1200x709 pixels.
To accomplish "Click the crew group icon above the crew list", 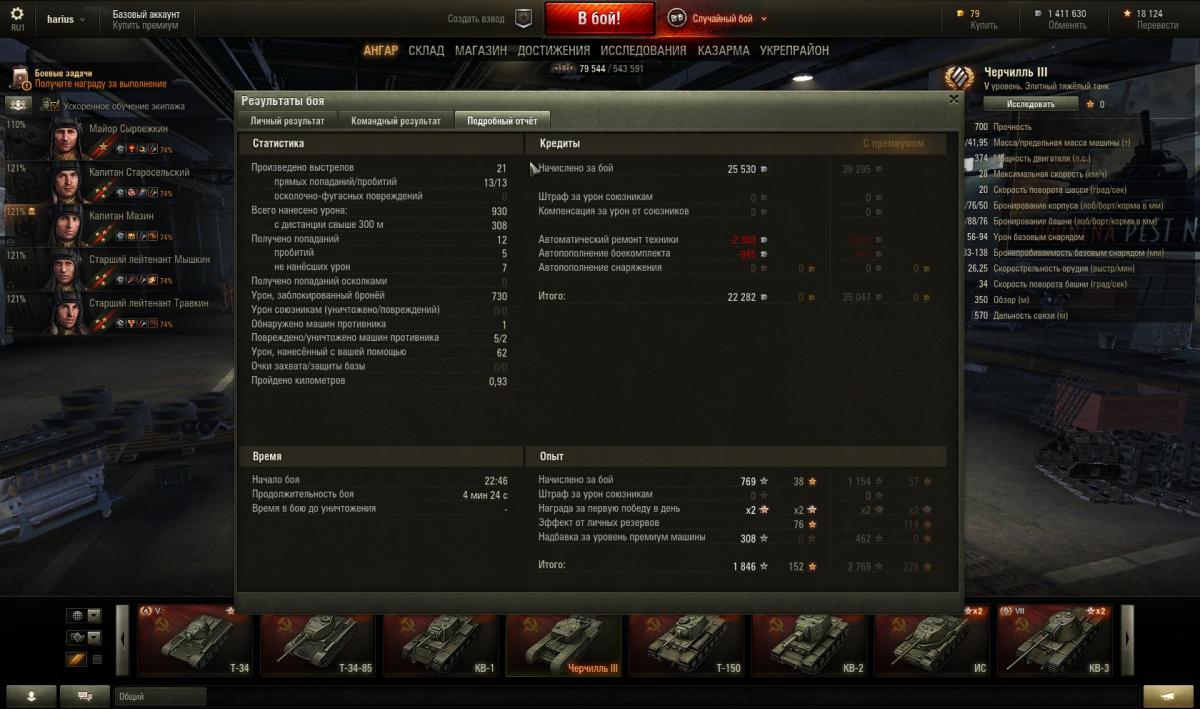I will pyautogui.click(x=19, y=104).
